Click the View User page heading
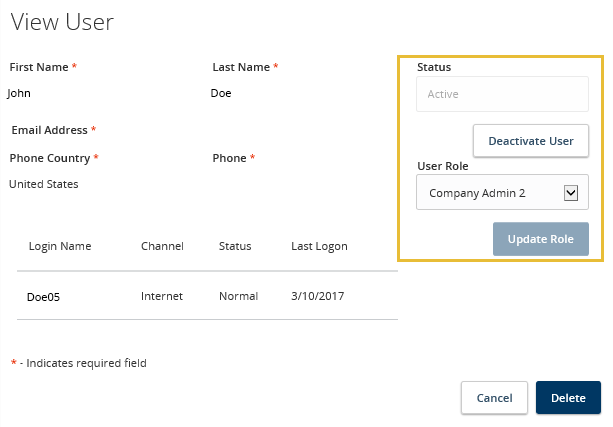 click(x=62, y=22)
